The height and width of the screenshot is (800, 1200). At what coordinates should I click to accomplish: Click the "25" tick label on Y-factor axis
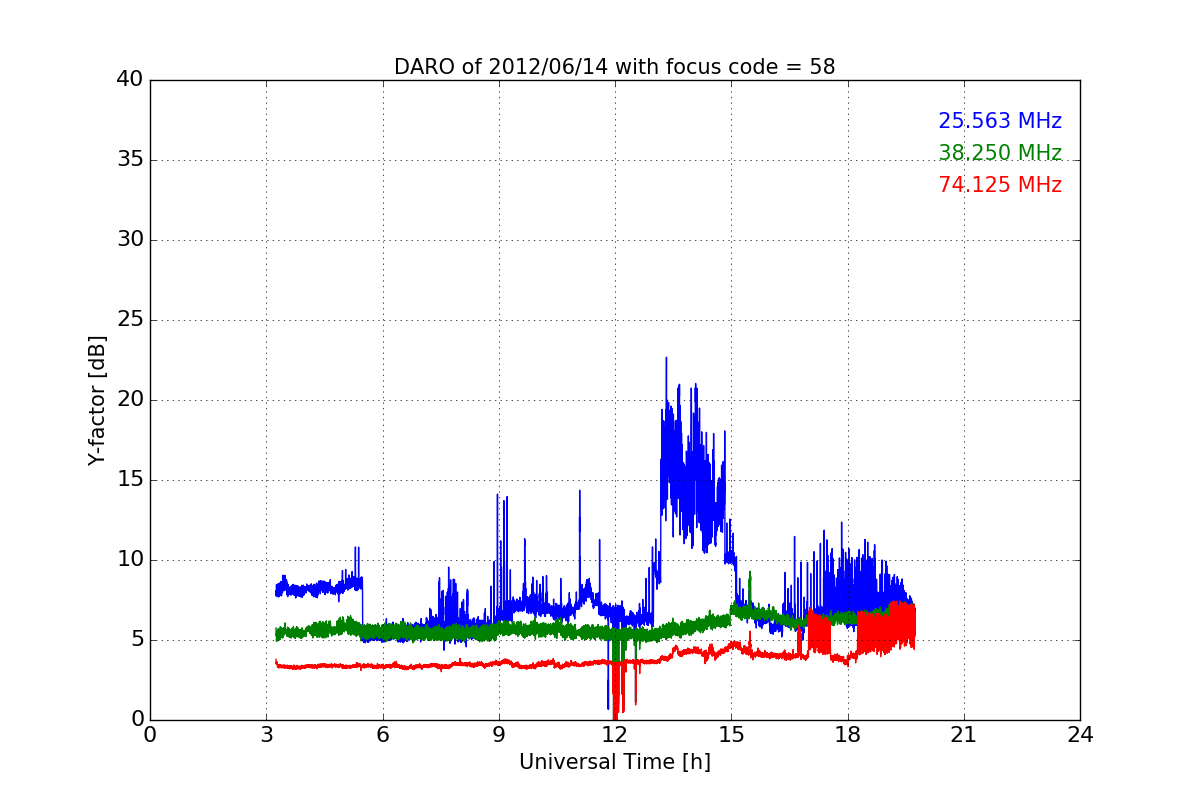(x=130, y=320)
